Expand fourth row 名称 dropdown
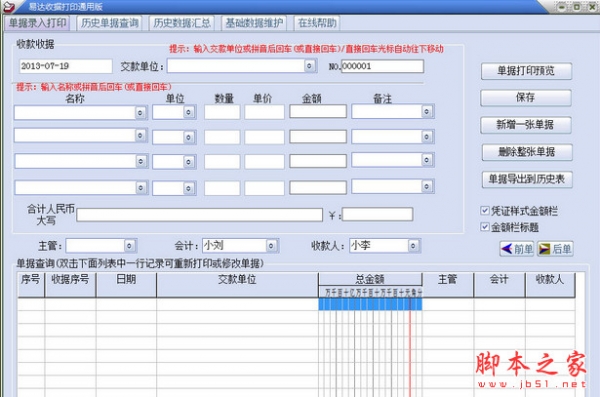 (x=140, y=188)
